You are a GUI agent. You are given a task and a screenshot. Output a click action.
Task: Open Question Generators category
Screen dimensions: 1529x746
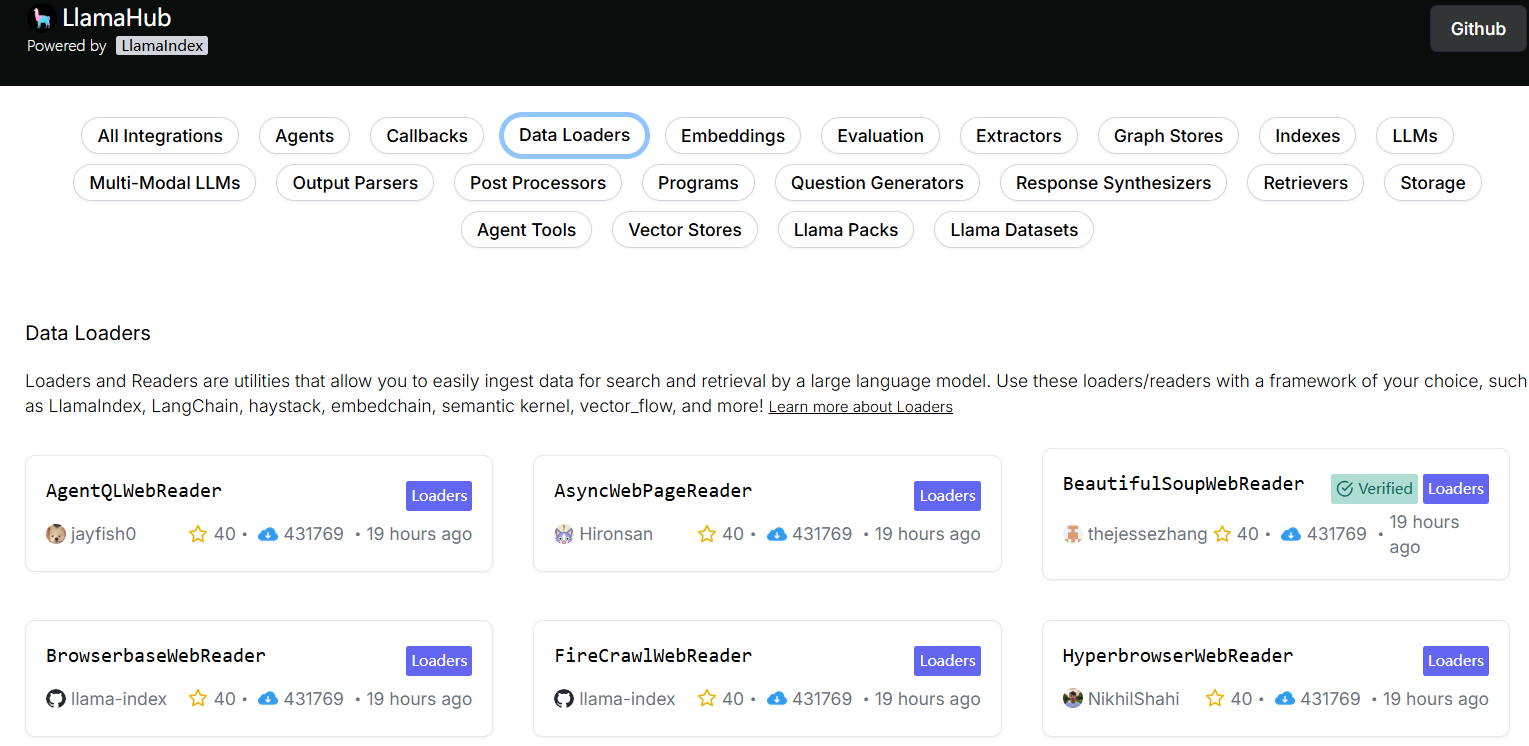[x=878, y=183]
